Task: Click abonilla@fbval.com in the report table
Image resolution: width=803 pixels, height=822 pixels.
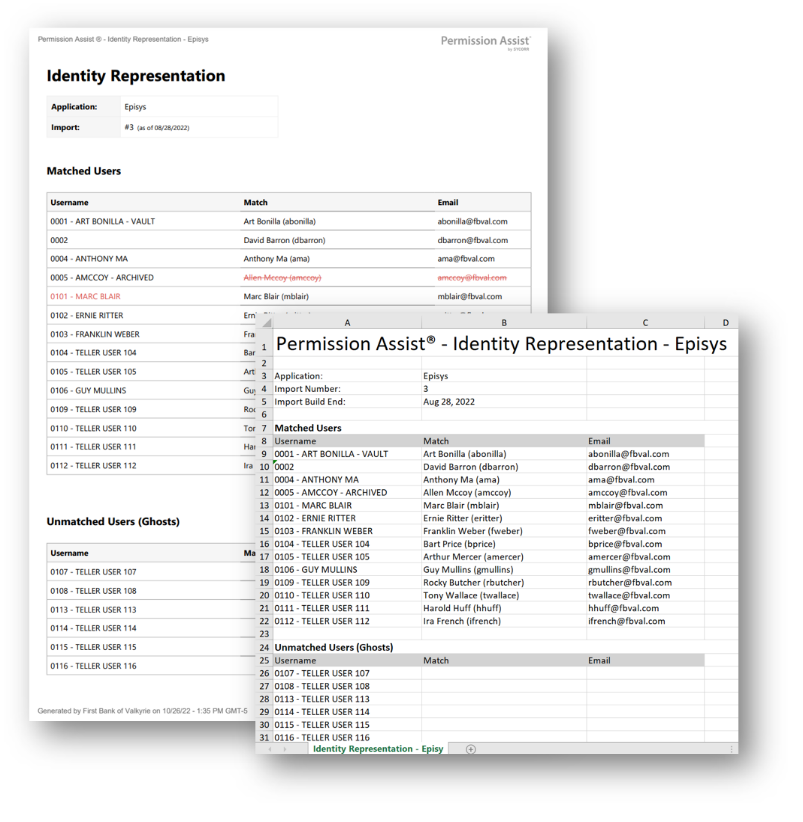Action: 472,221
